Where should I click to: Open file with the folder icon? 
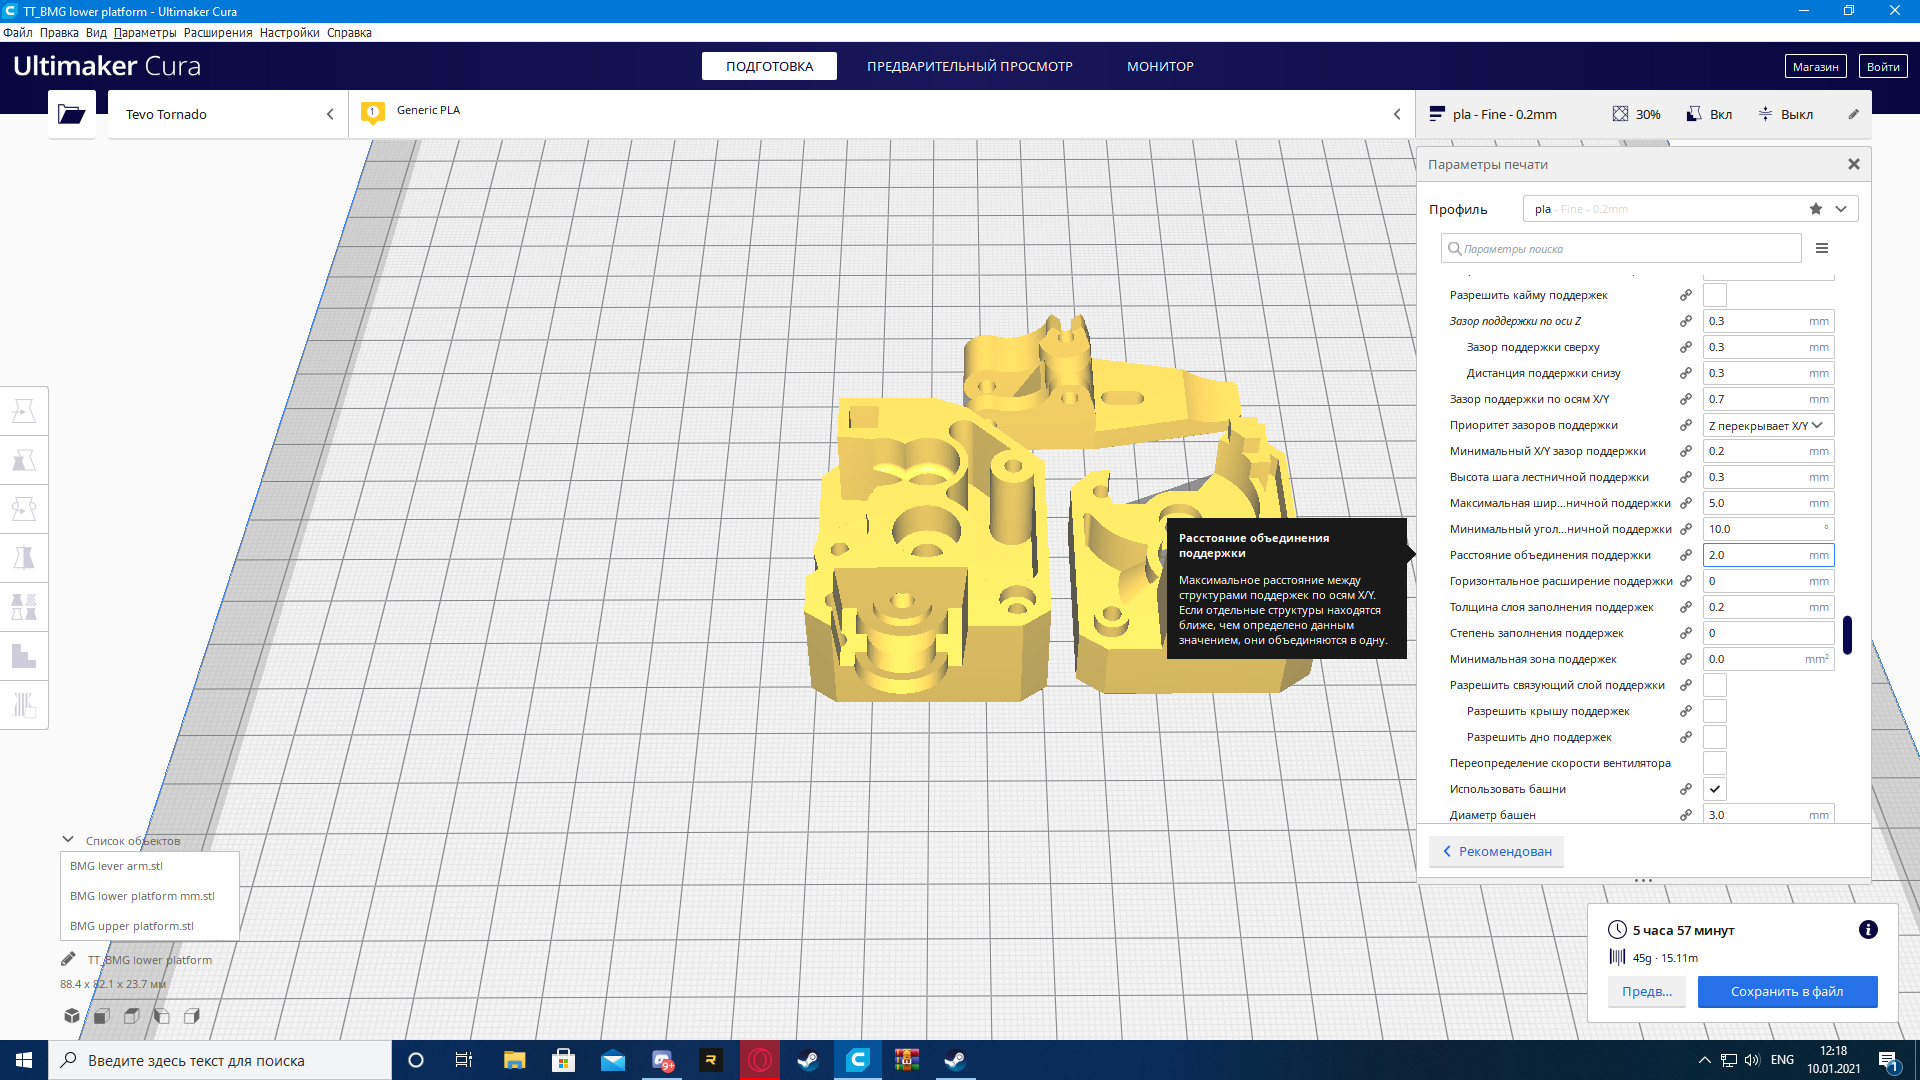click(x=71, y=114)
